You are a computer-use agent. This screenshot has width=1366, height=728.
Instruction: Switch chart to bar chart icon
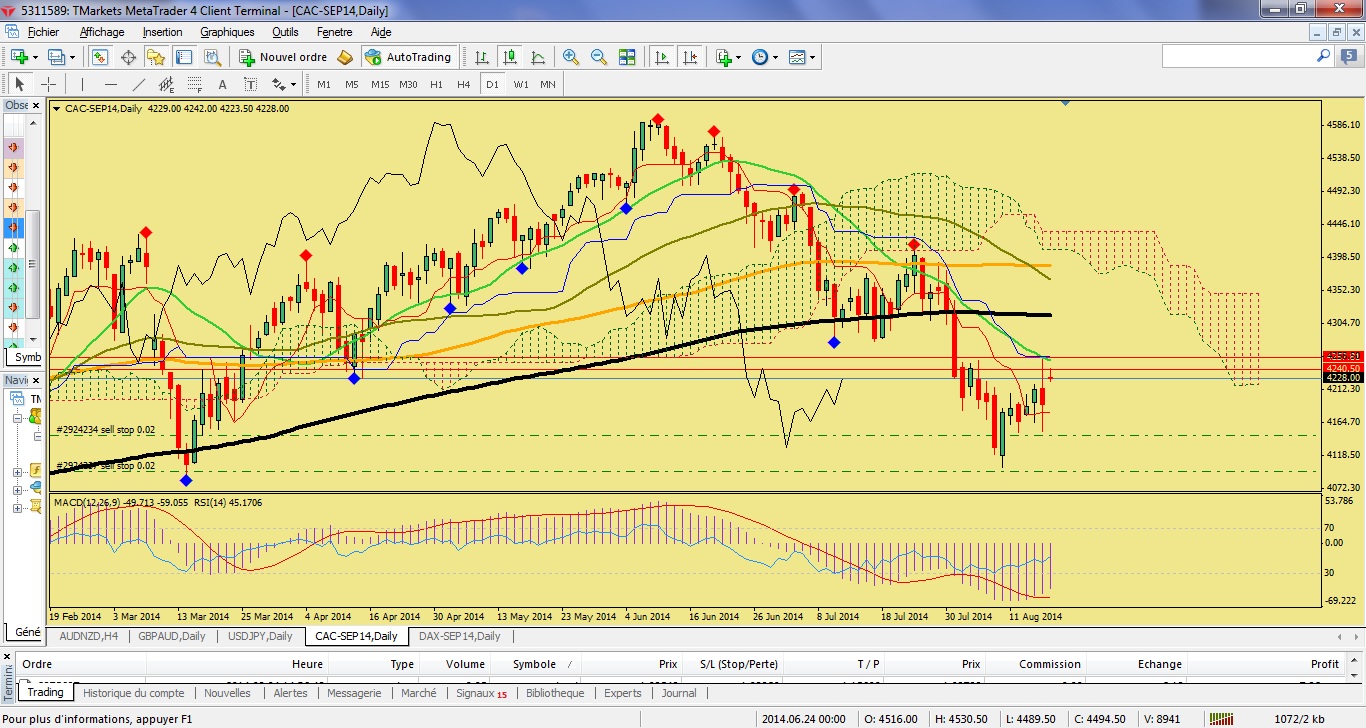(483, 57)
